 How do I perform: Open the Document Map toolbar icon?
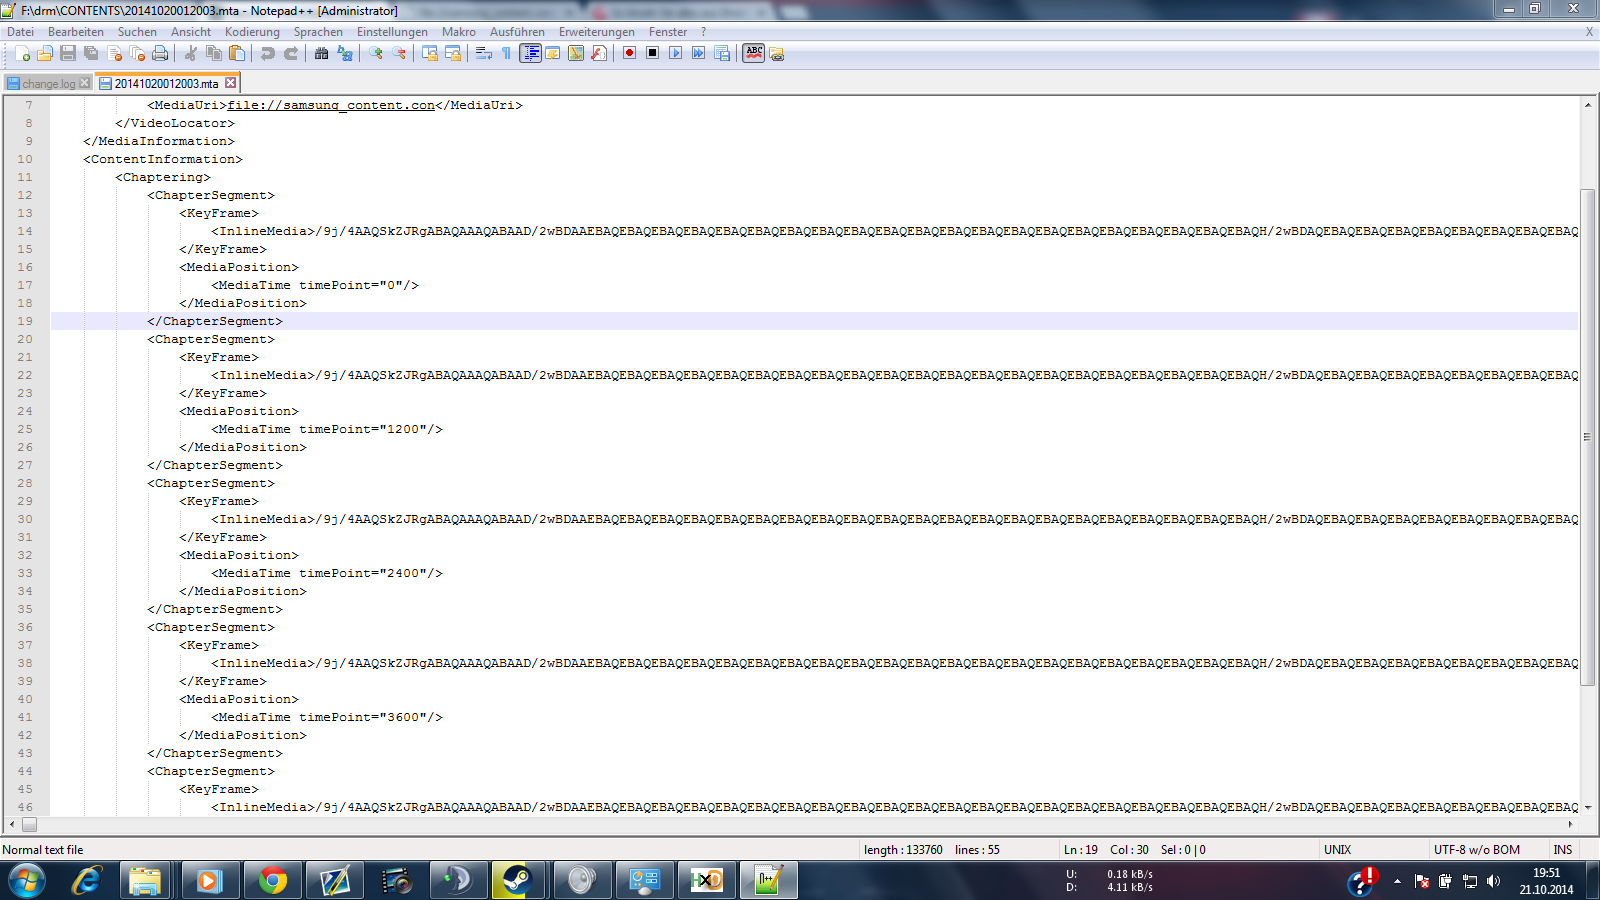[x=576, y=53]
